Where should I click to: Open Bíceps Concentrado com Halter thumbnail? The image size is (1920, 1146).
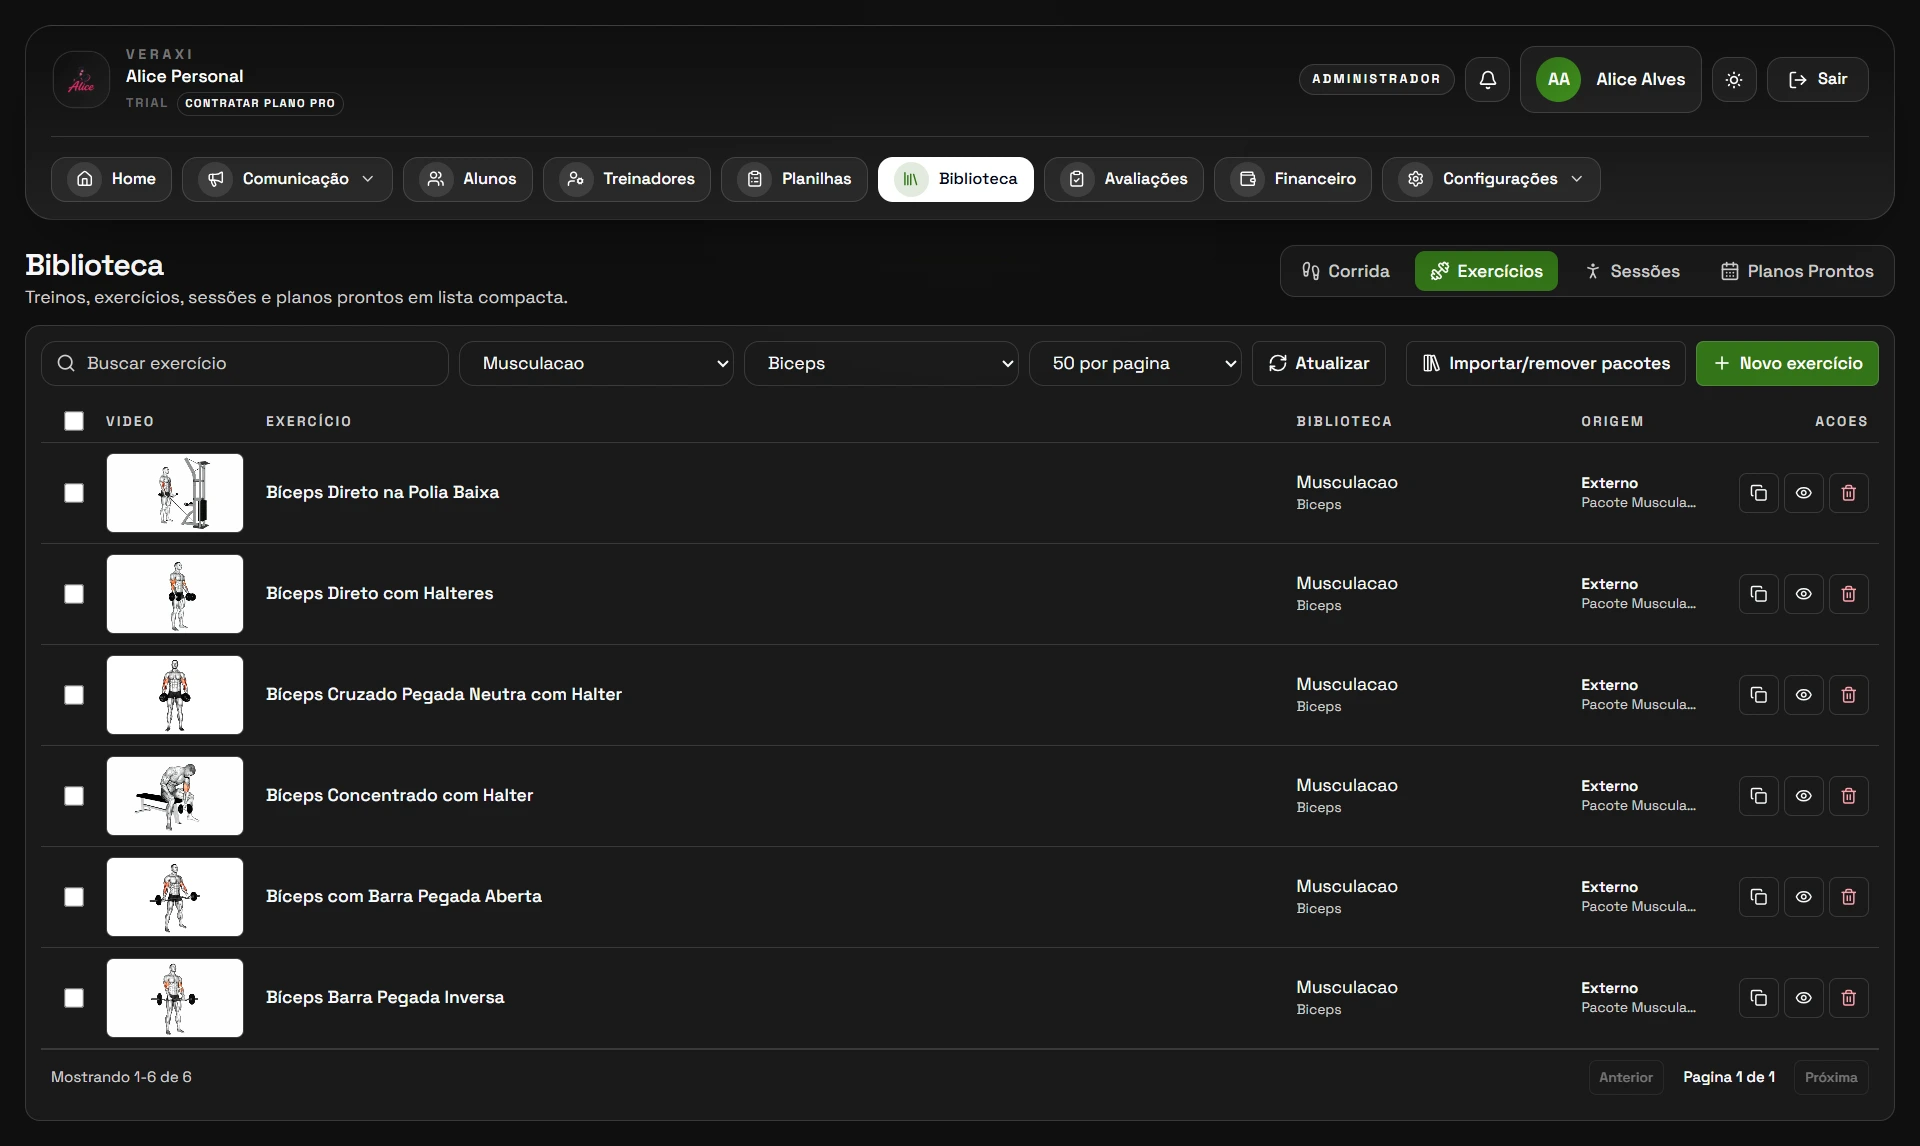click(x=175, y=796)
